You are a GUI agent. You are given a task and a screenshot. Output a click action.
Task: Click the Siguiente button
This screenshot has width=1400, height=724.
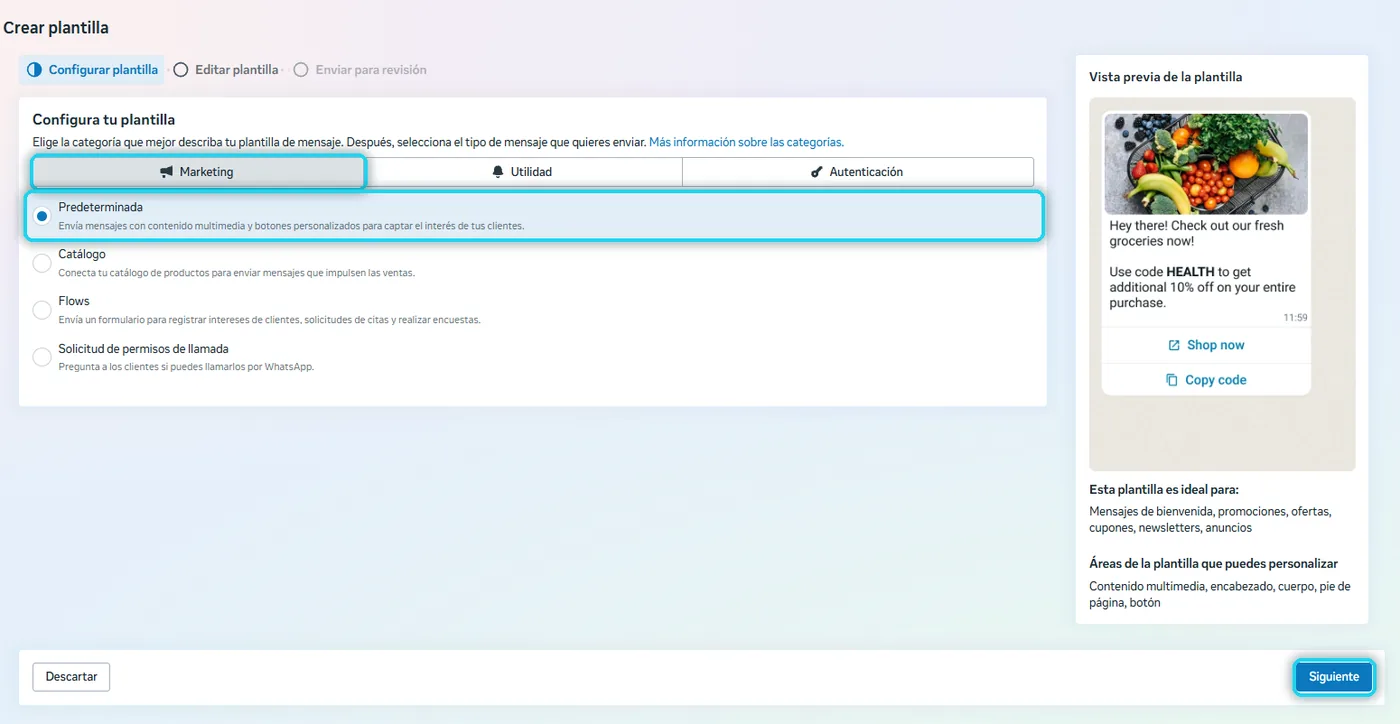click(x=1334, y=677)
